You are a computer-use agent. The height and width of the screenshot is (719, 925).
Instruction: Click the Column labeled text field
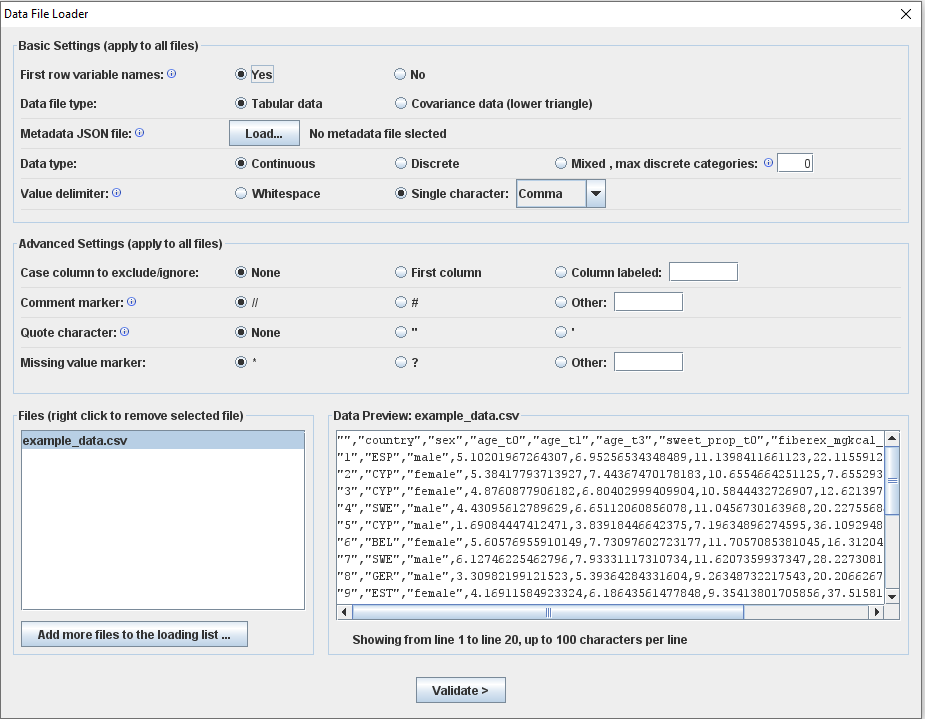click(703, 272)
